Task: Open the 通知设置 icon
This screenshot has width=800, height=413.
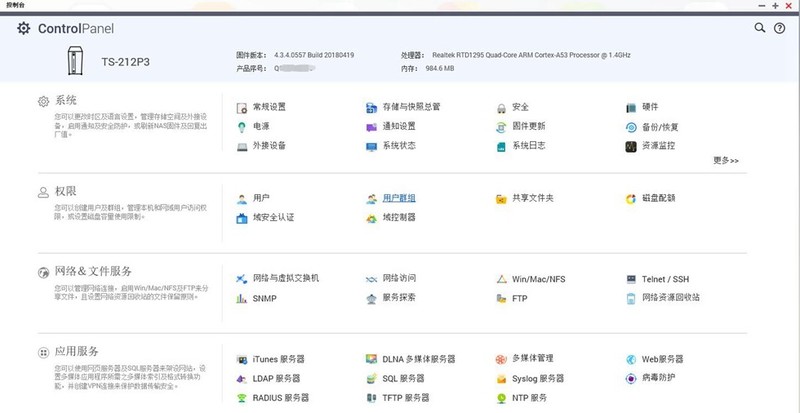Action: (371, 127)
